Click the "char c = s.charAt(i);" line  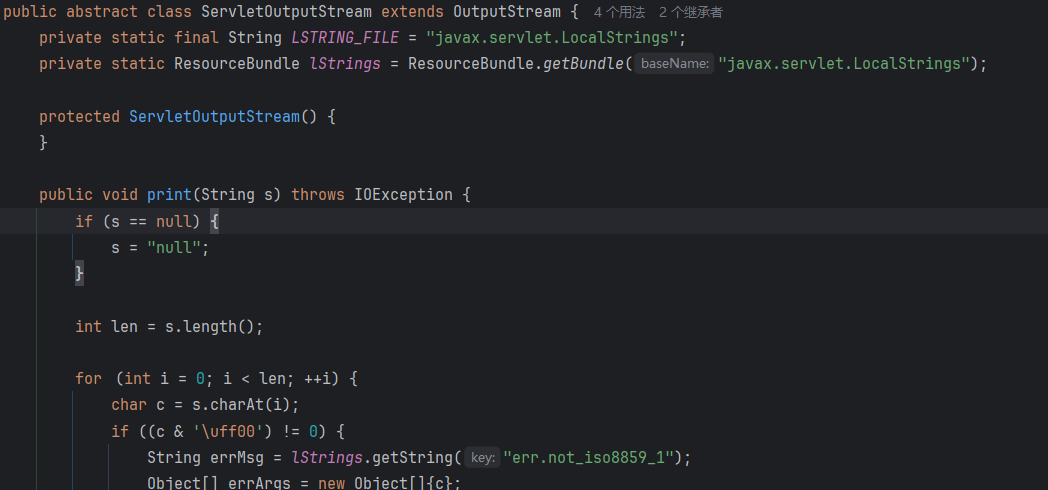point(205,405)
